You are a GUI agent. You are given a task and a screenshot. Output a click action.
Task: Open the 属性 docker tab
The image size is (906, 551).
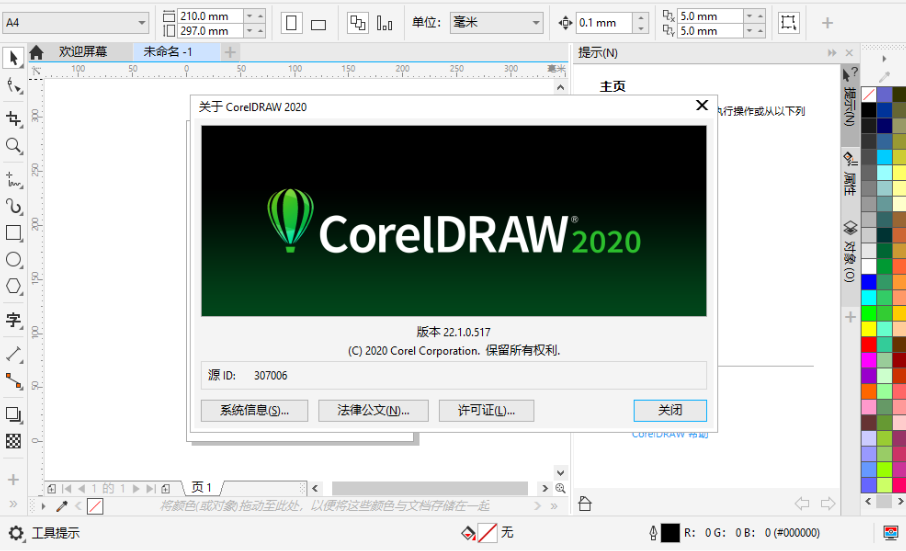point(849,175)
